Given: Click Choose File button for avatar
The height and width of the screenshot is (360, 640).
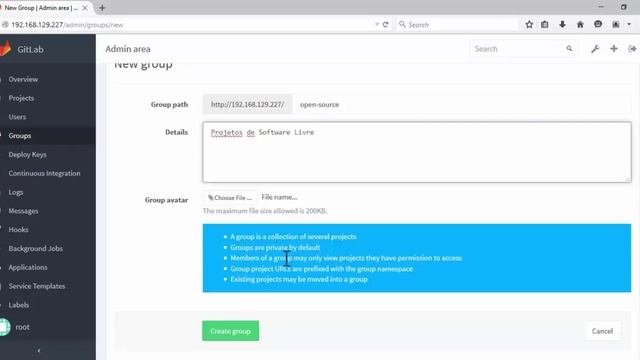Looking at the screenshot, I should [x=230, y=198].
